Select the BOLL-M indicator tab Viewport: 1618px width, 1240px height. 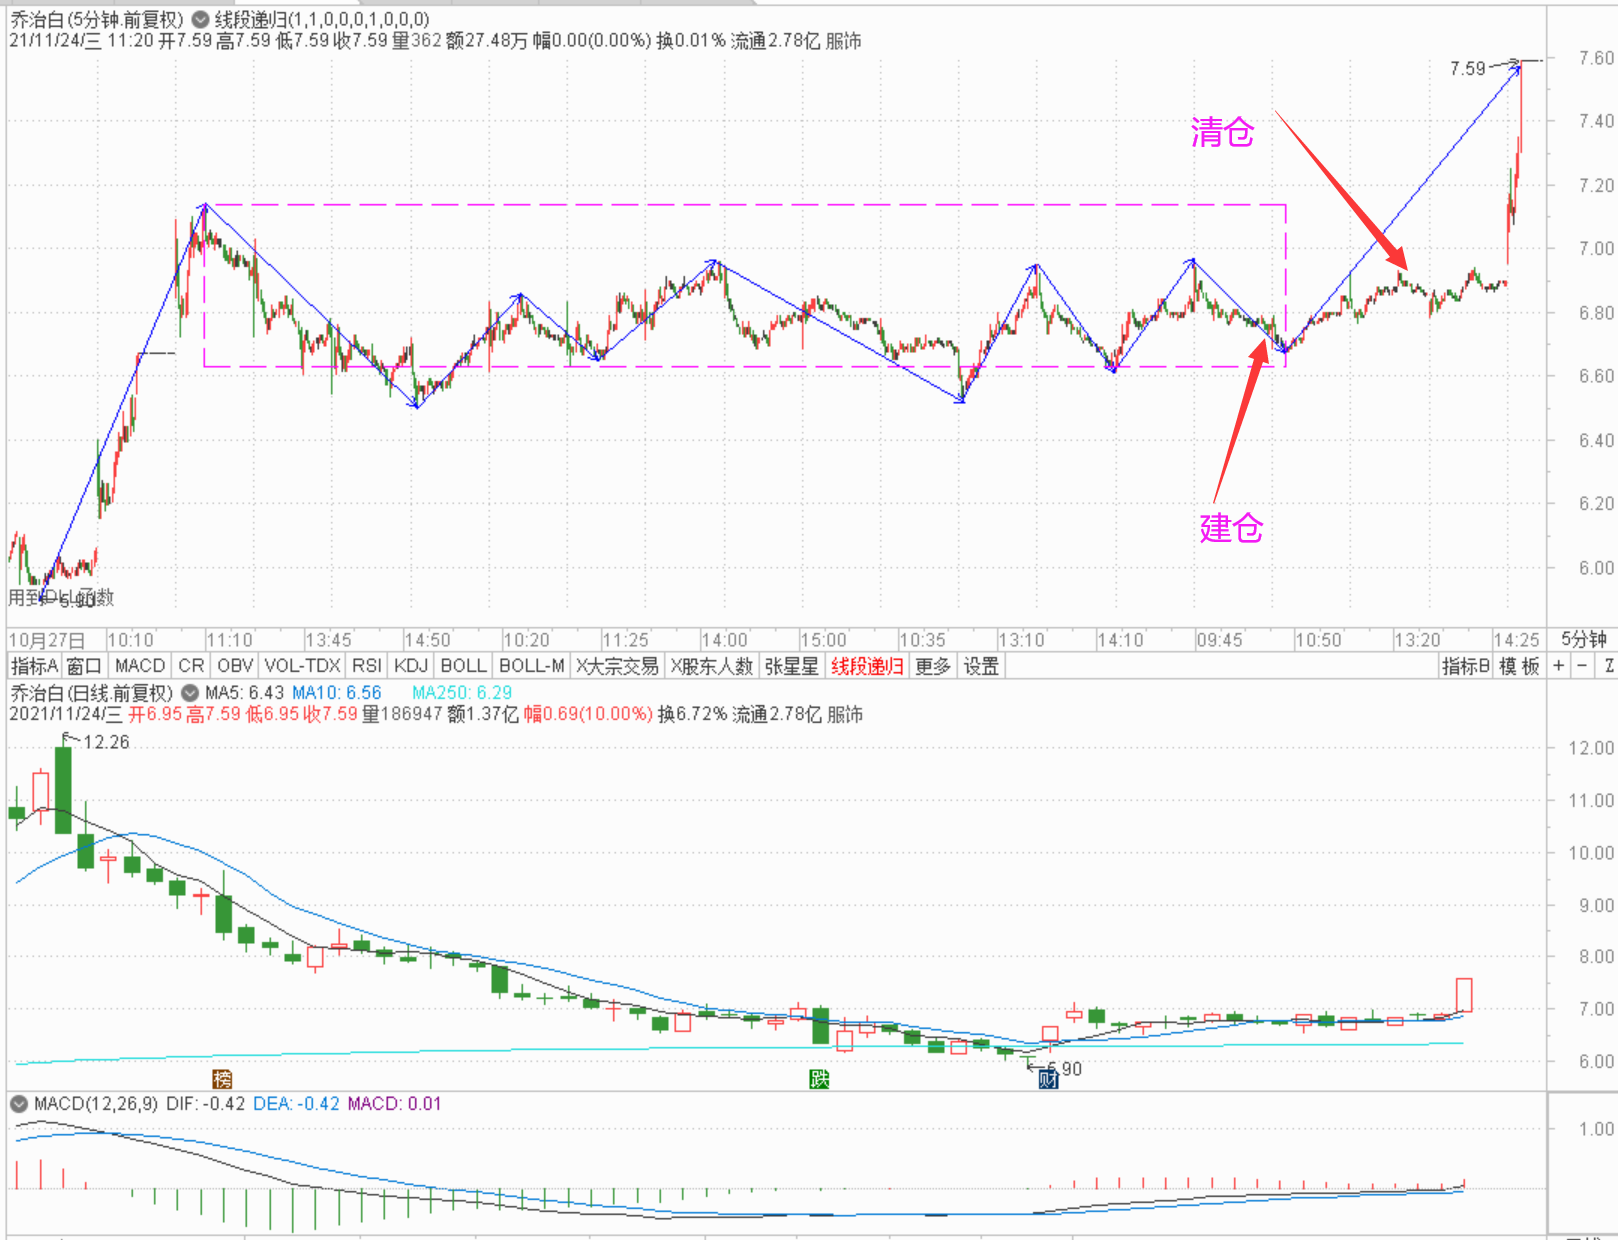coord(531,666)
